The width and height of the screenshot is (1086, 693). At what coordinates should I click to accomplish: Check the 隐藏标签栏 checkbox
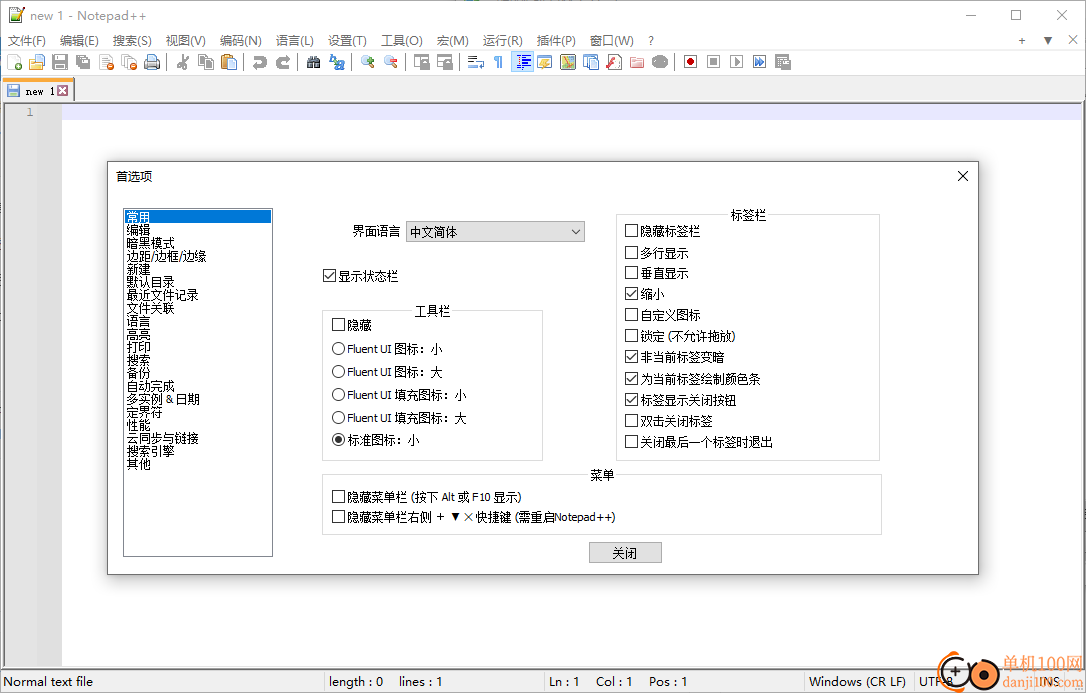pos(631,231)
